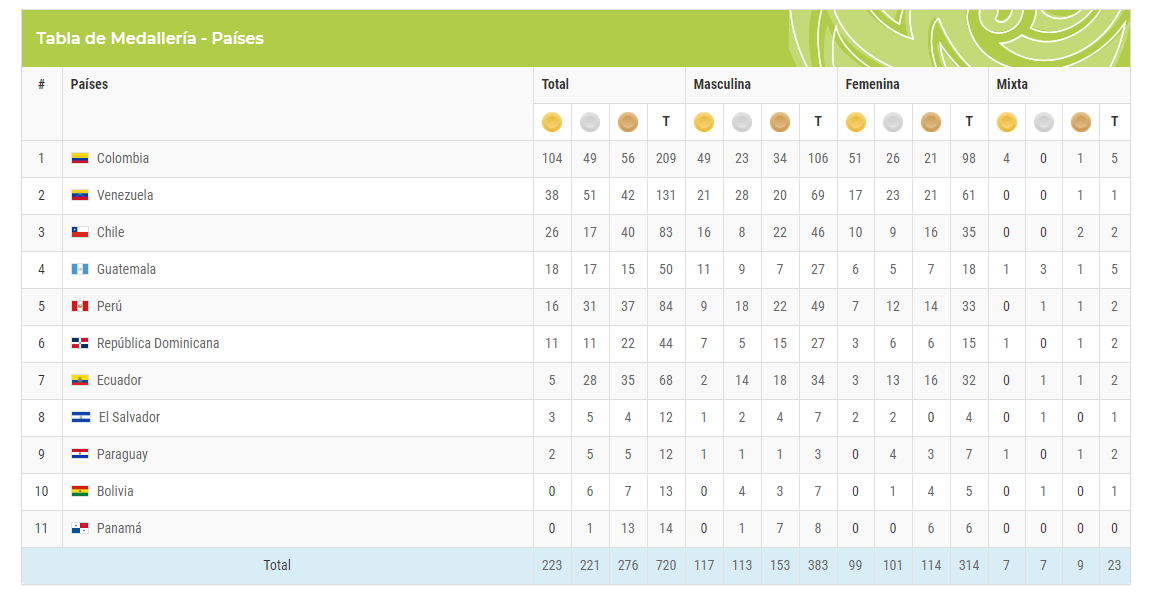
Task: Click the Chile flag icon
Action: click(x=79, y=232)
